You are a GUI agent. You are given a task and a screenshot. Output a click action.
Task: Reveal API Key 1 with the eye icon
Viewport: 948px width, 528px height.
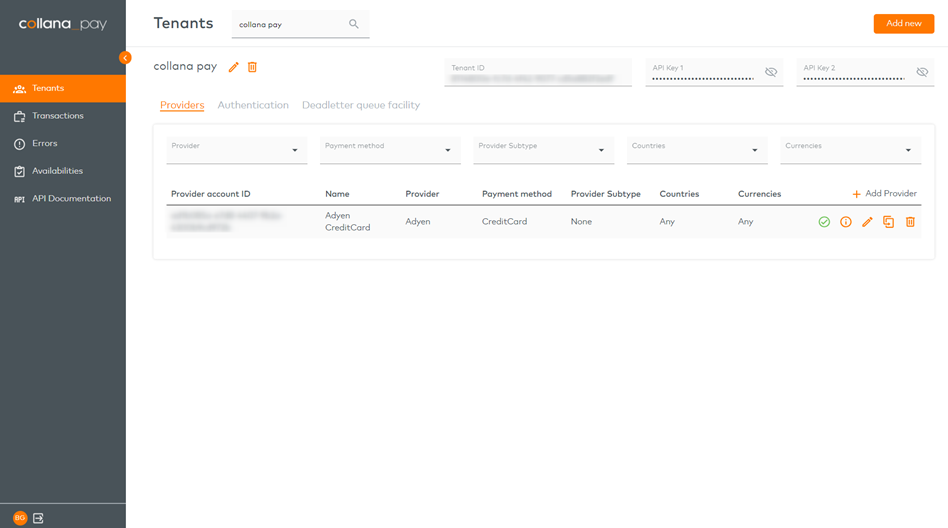tap(771, 72)
